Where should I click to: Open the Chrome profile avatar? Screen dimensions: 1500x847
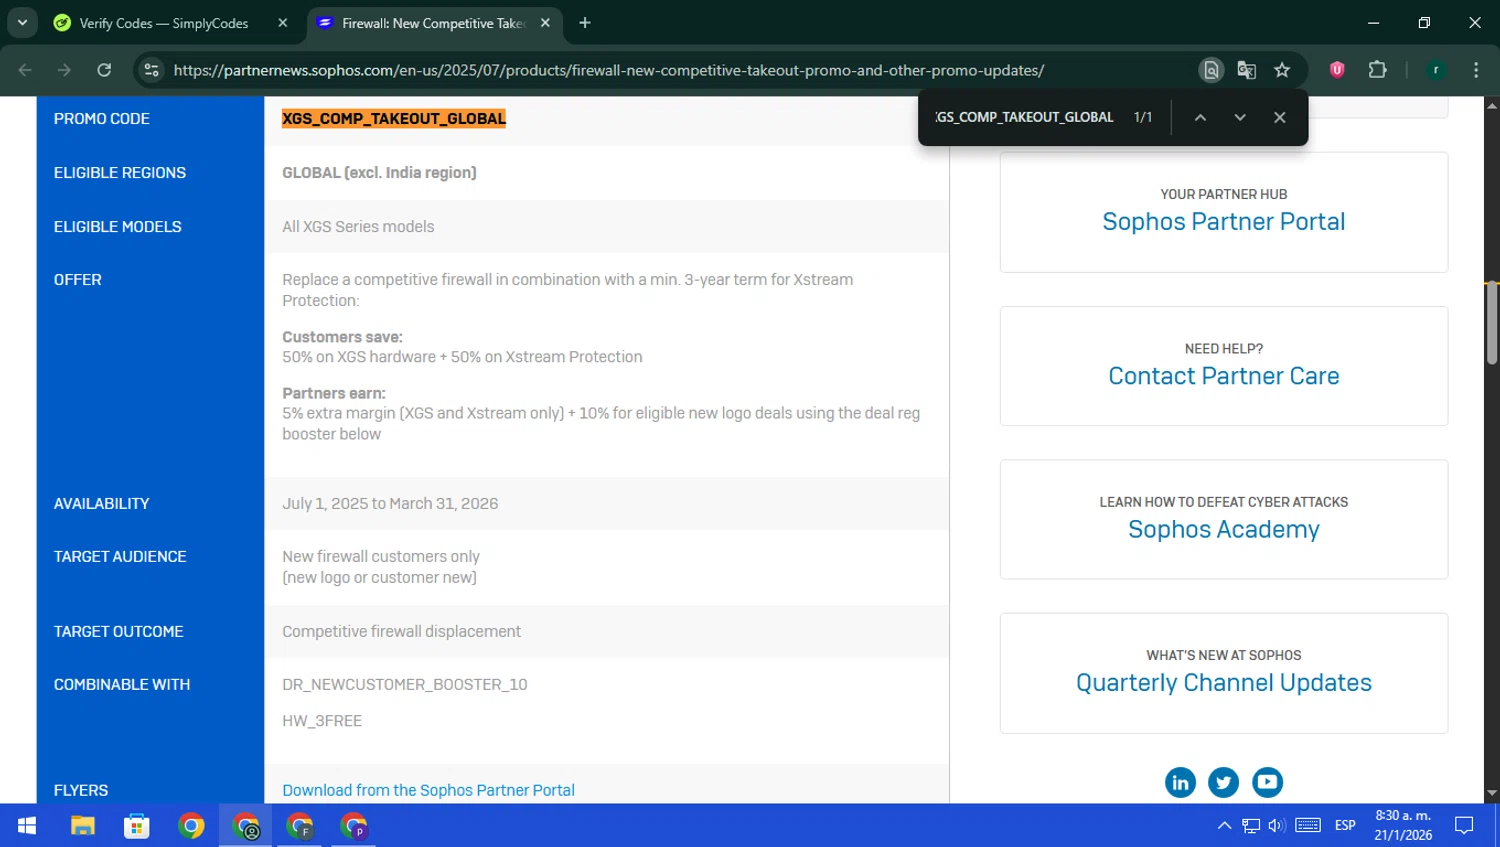click(x=1436, y=70)
